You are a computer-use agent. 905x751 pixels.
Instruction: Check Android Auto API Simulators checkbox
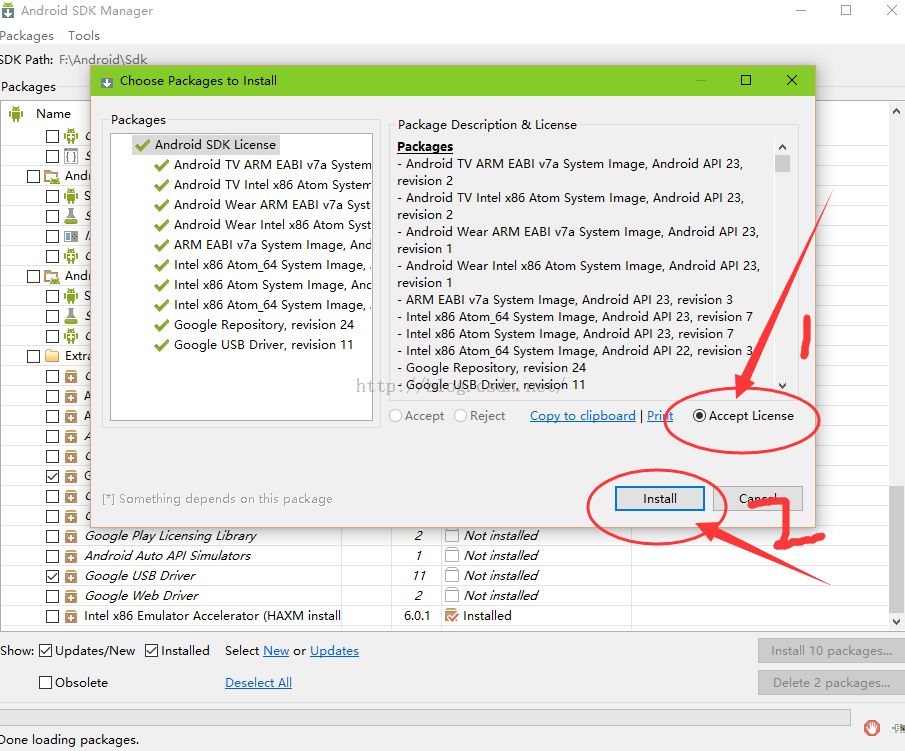[x=53, y=556]
